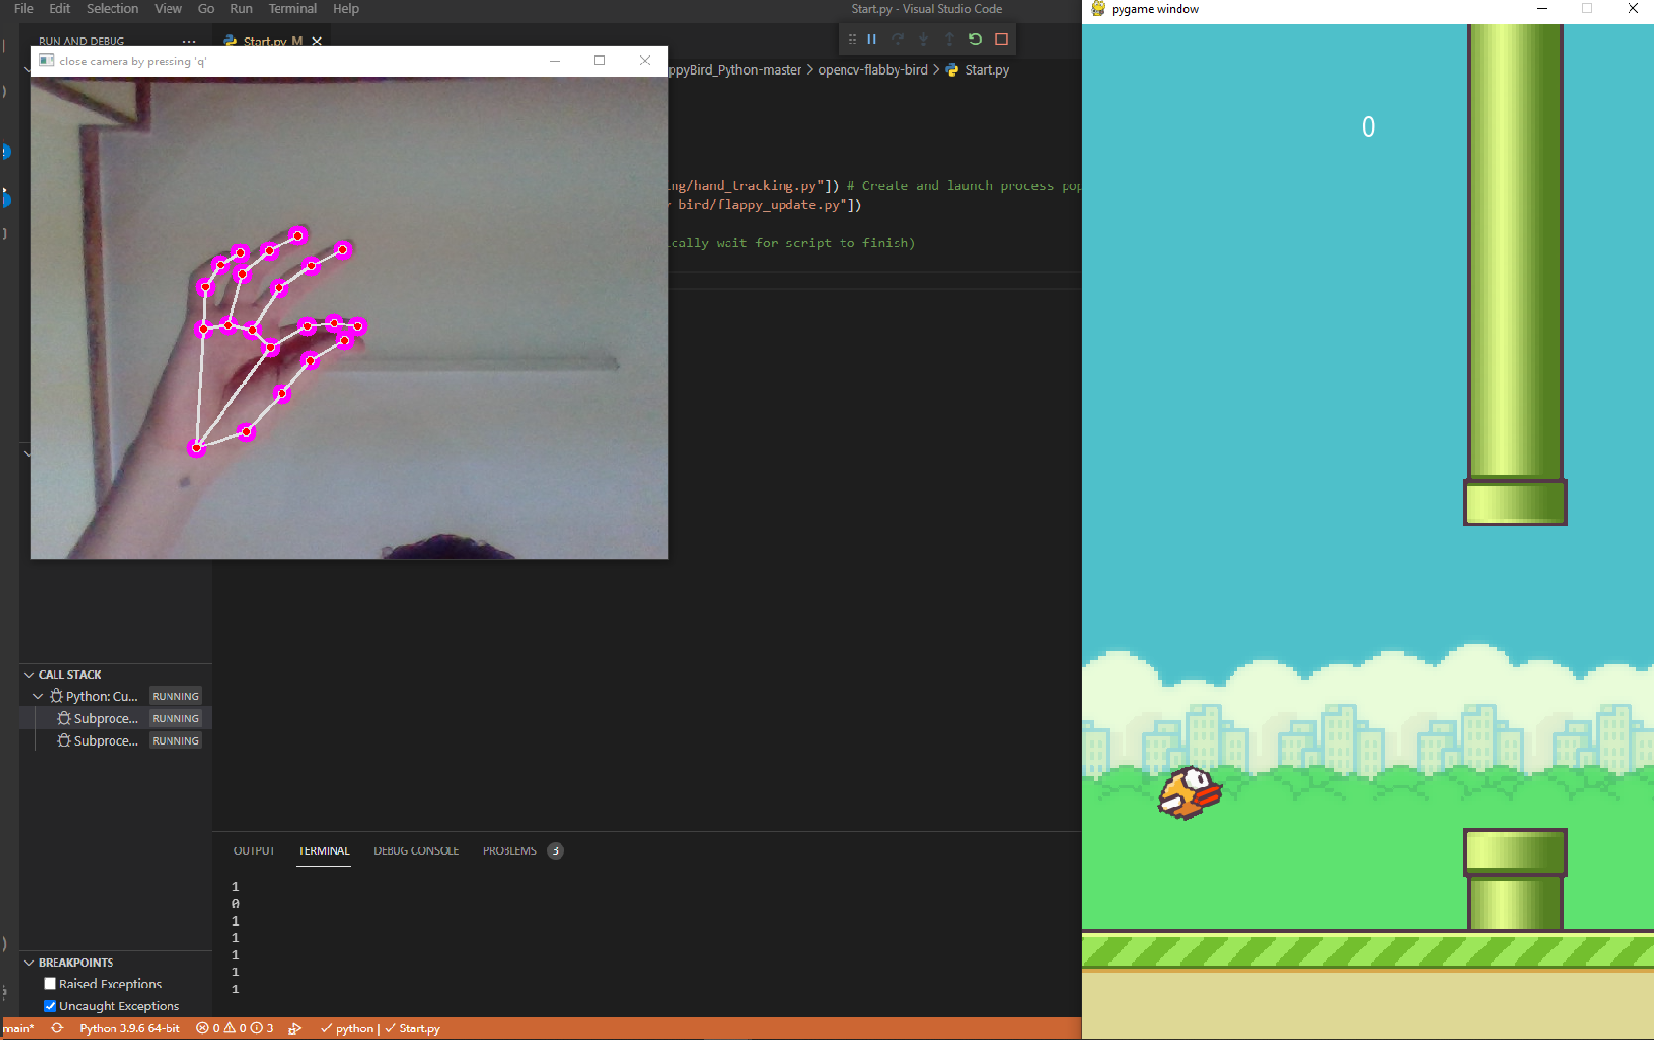This screenshot has width=1654, height=1040.
Task: Pause the running debug session
Action: coord(871,39)
